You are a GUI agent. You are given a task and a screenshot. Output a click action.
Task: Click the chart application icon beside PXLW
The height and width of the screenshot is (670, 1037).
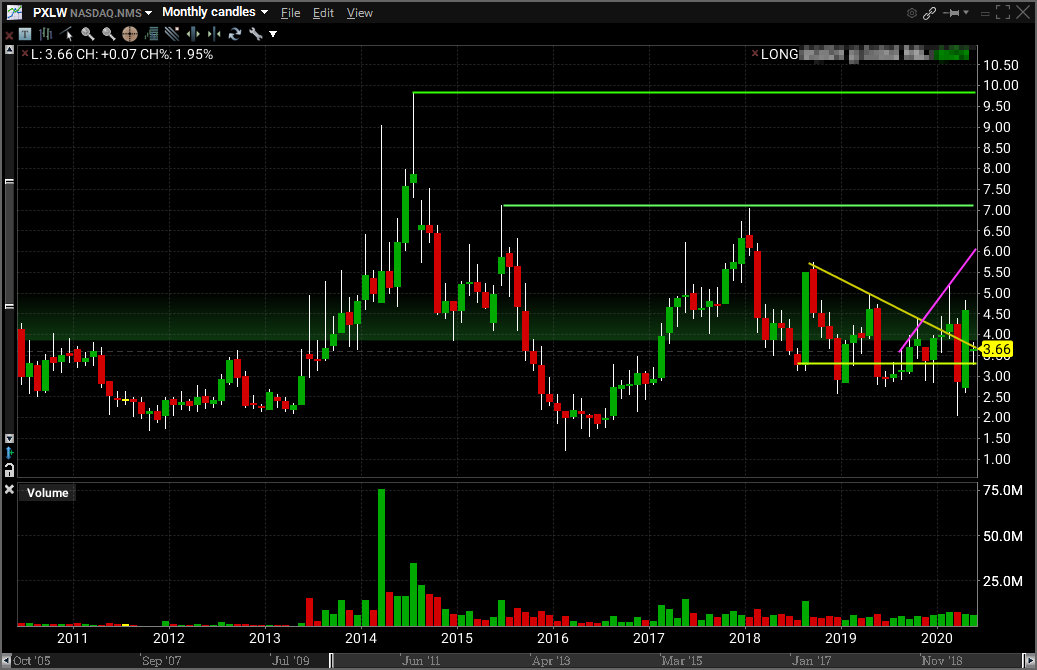point(14,12)
